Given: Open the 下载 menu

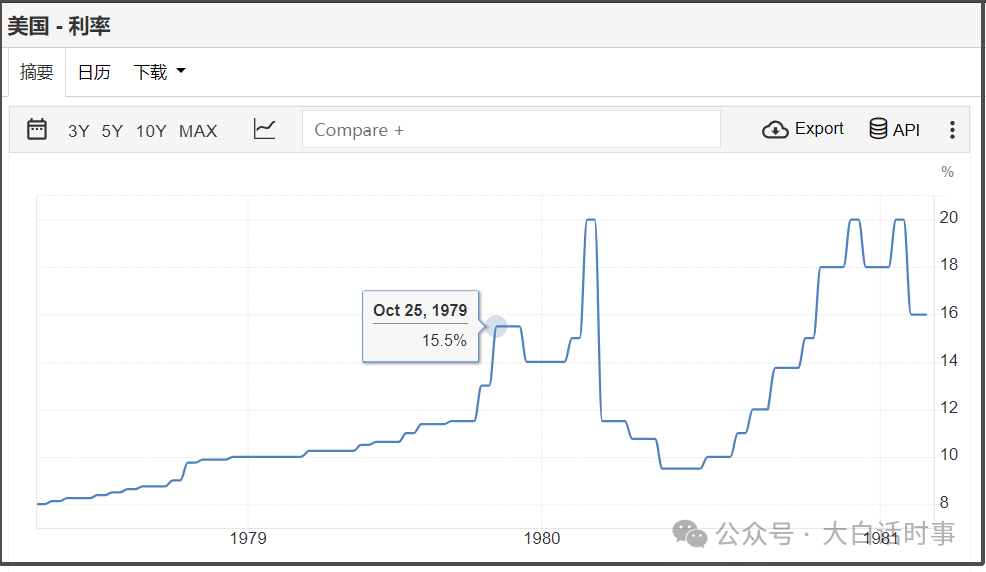Looking at the screenshot, I should point(151,72).
